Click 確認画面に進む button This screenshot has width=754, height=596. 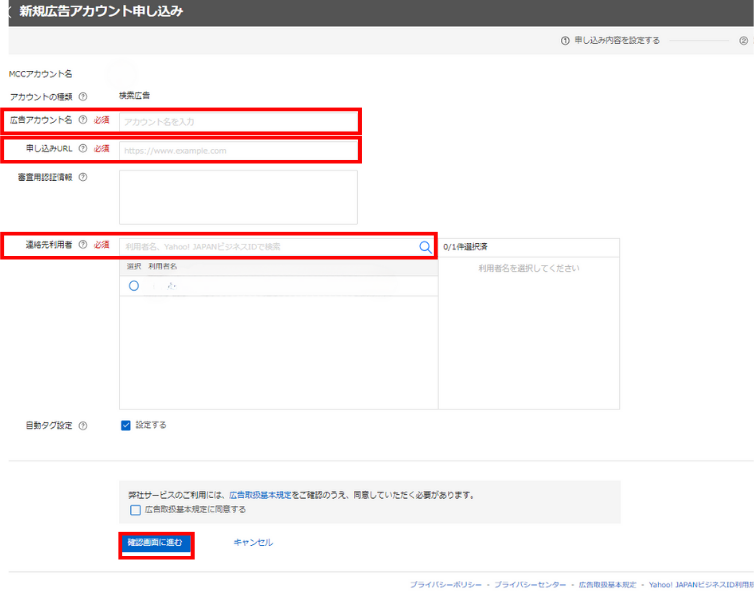155,543
